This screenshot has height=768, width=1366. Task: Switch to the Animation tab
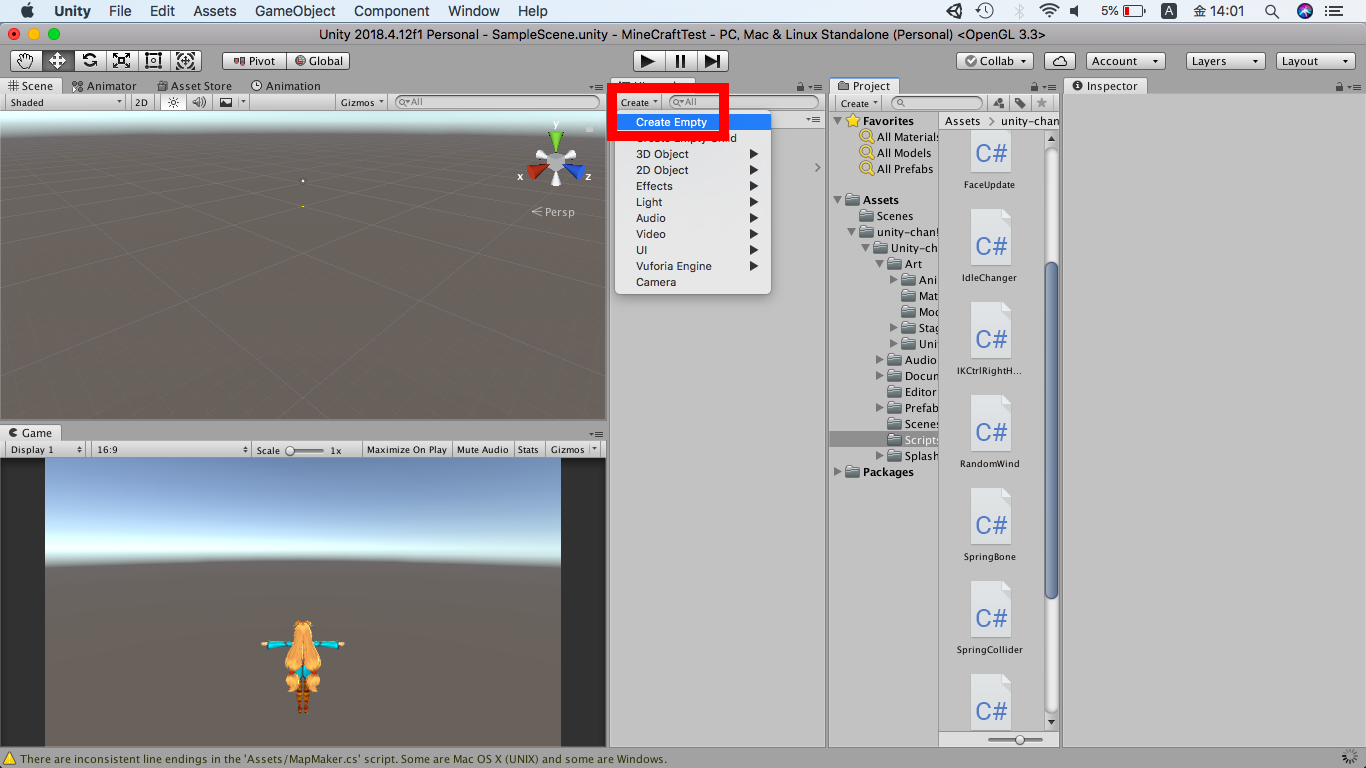click(x=285, y=86)
